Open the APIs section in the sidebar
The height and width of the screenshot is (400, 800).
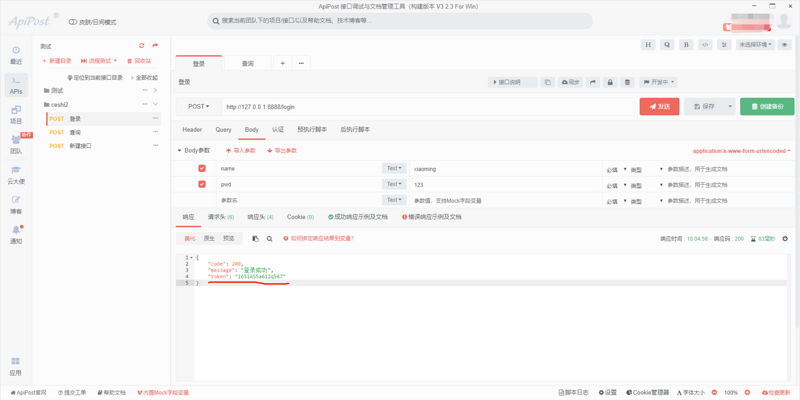(16, 85)
